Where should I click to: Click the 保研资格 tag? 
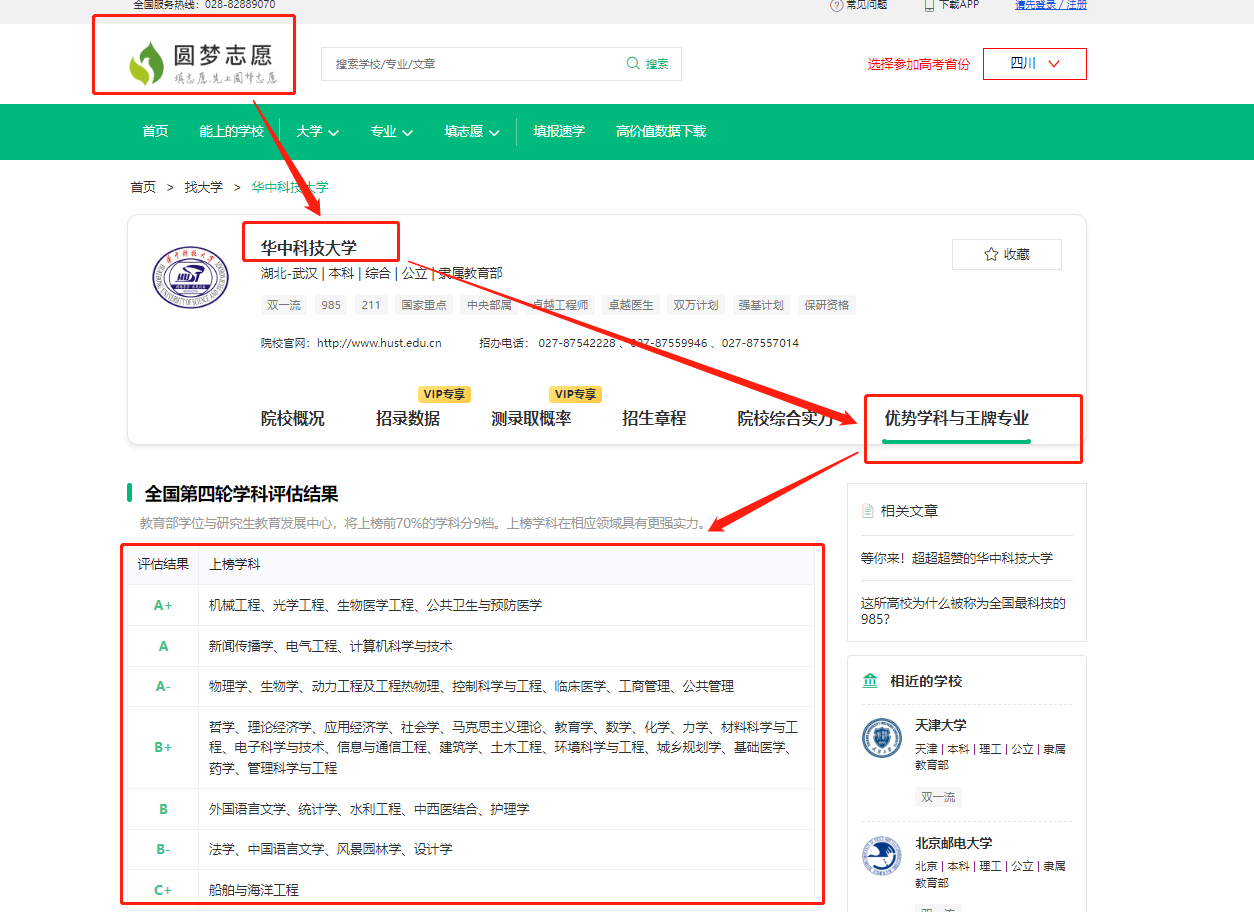(x=827, y=305)
